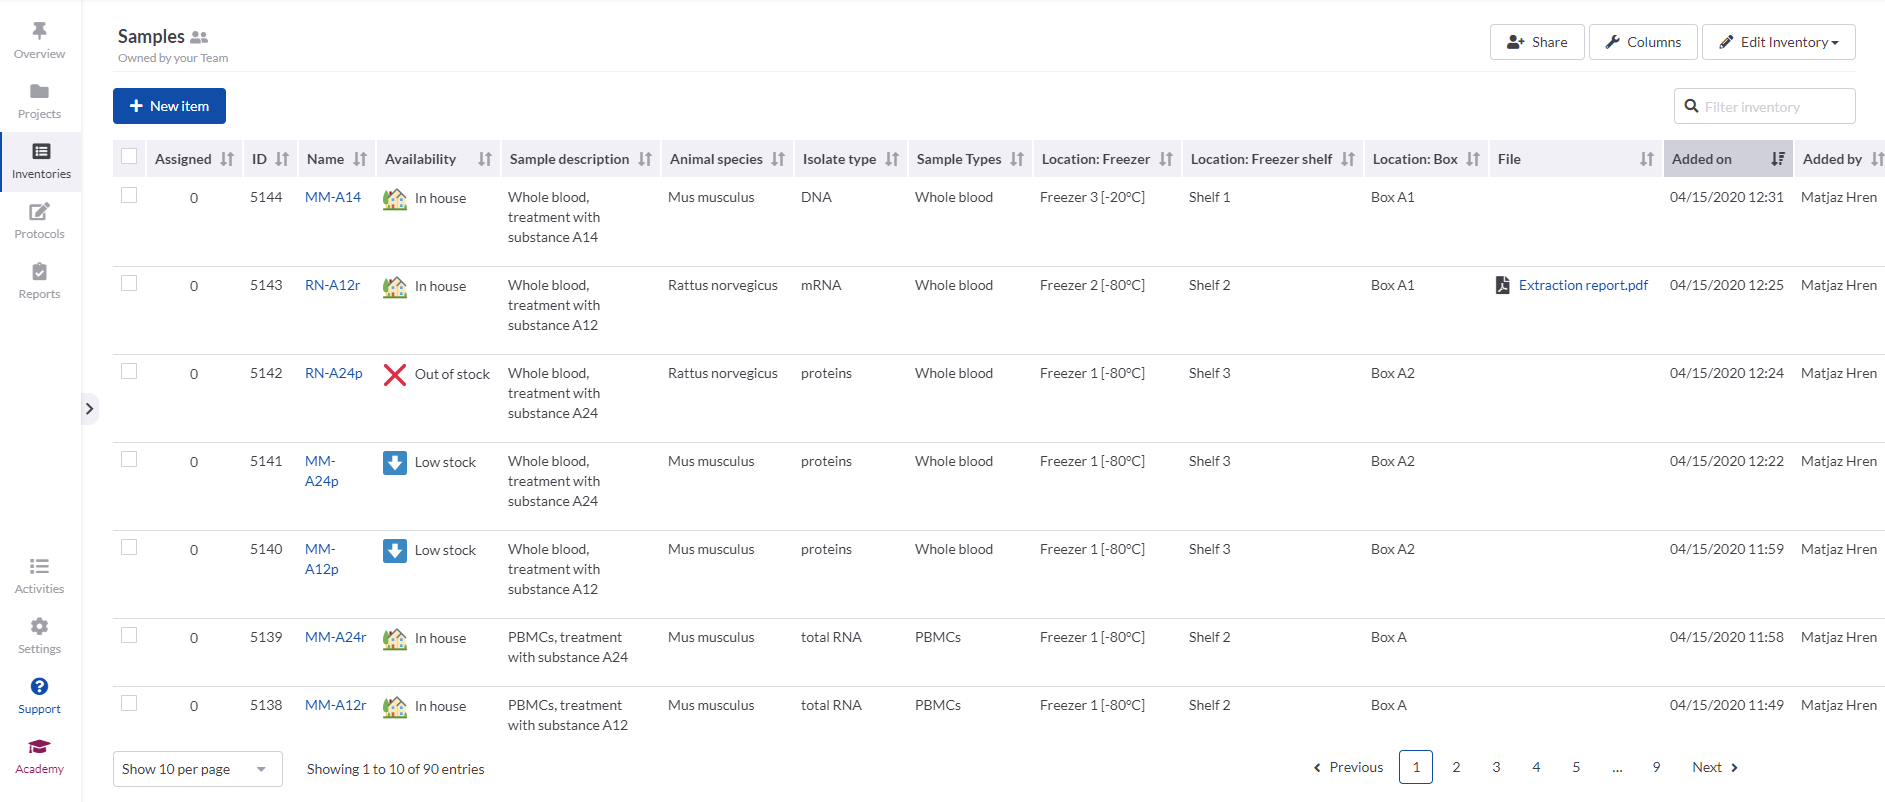This screenshot has height=802, width=1885.
Task: Click the Low stock icon for ID 5140
Action: pos(395,551)
